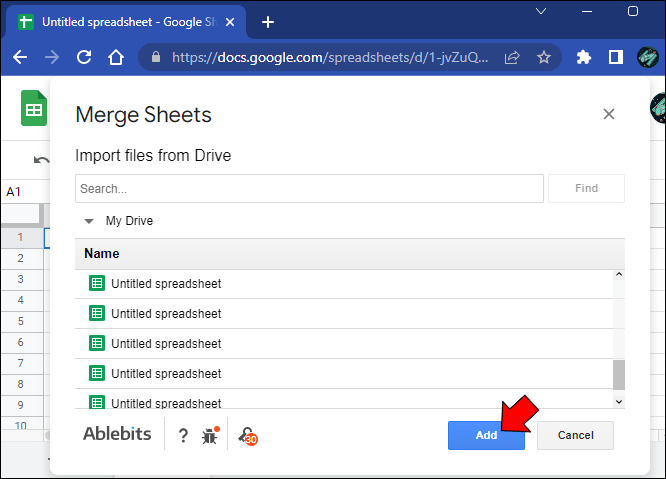Bookmark this page with the star icon

click(x=544, y=58)
